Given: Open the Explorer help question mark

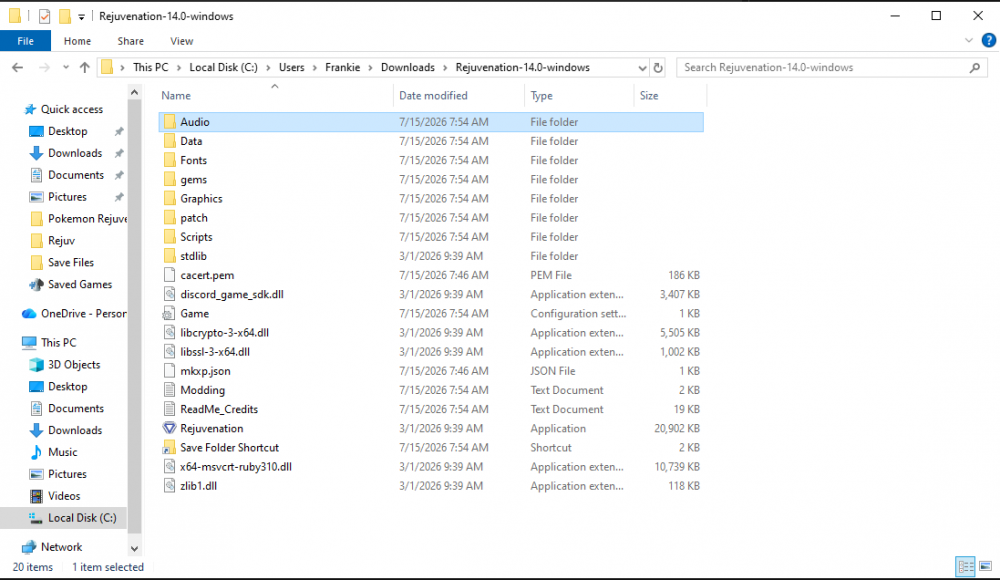Looking at the screenshot, I should (989, 40).
